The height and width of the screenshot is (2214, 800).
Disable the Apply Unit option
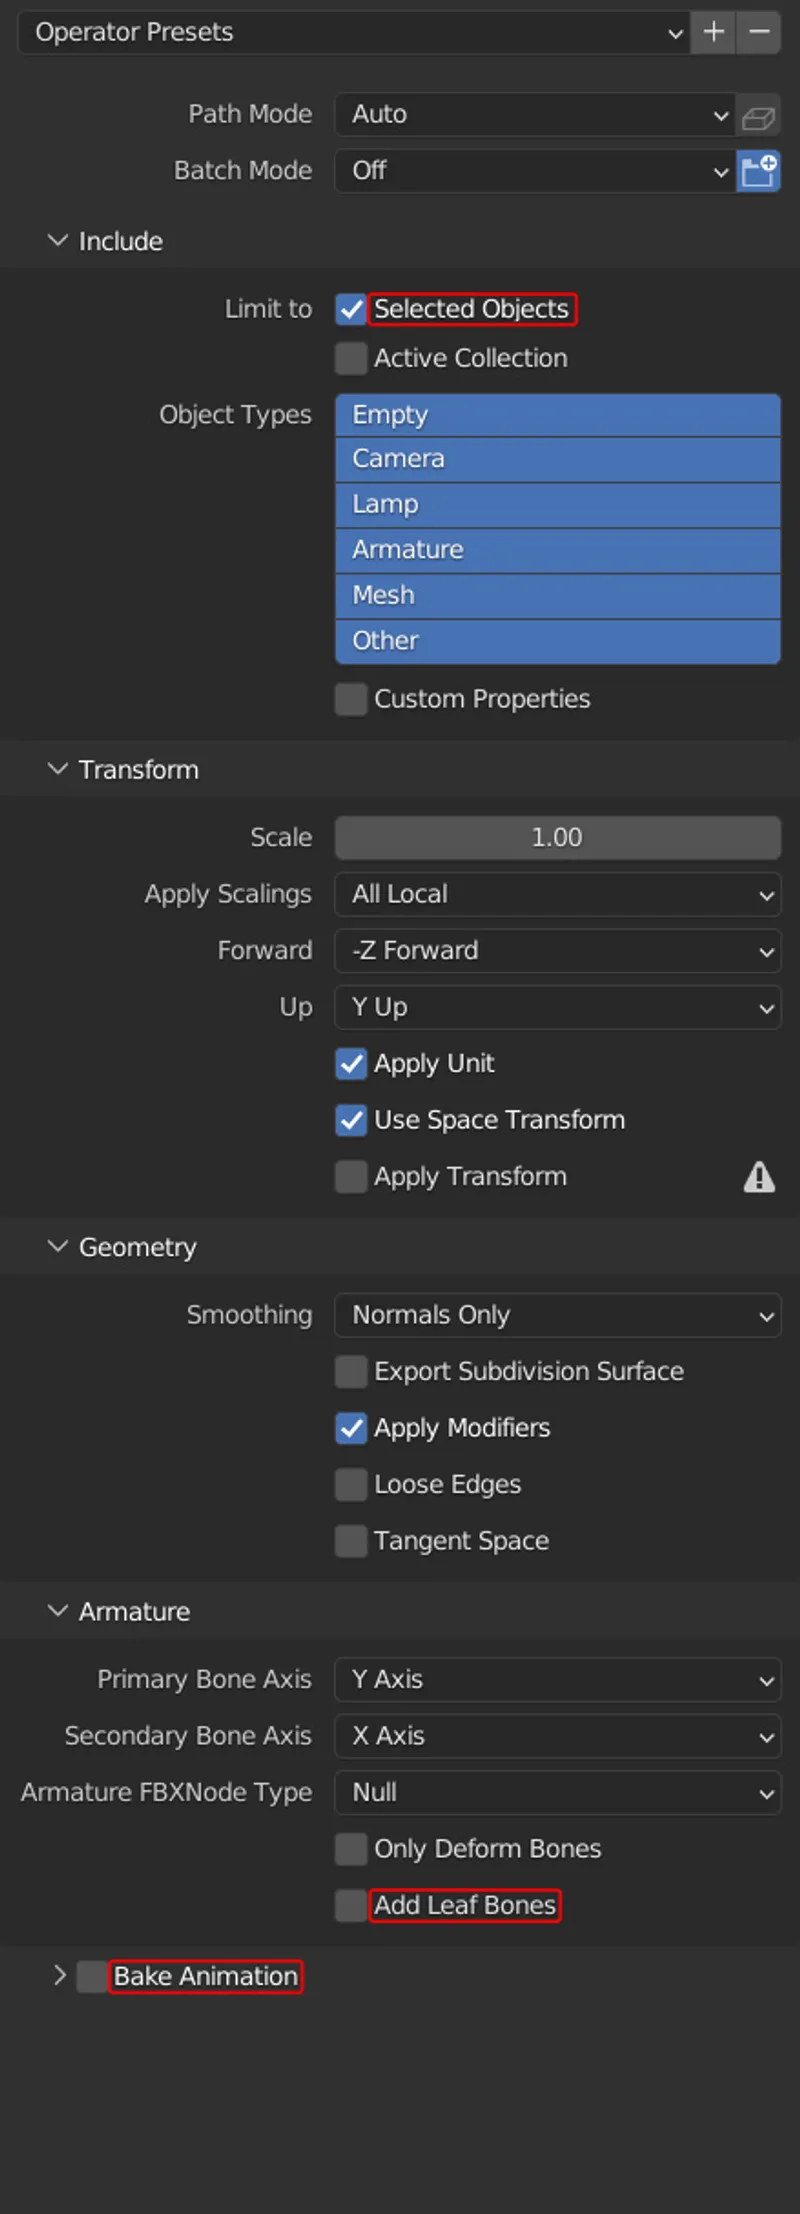pos(350,1064)
